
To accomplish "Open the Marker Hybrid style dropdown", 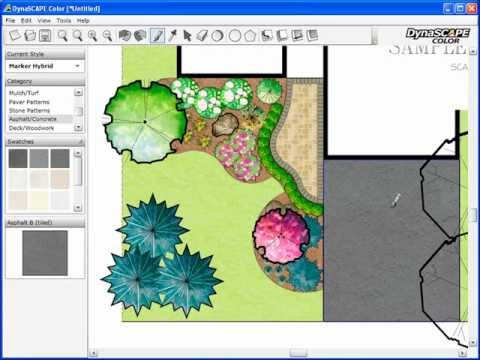I will (x=45, y=66).
